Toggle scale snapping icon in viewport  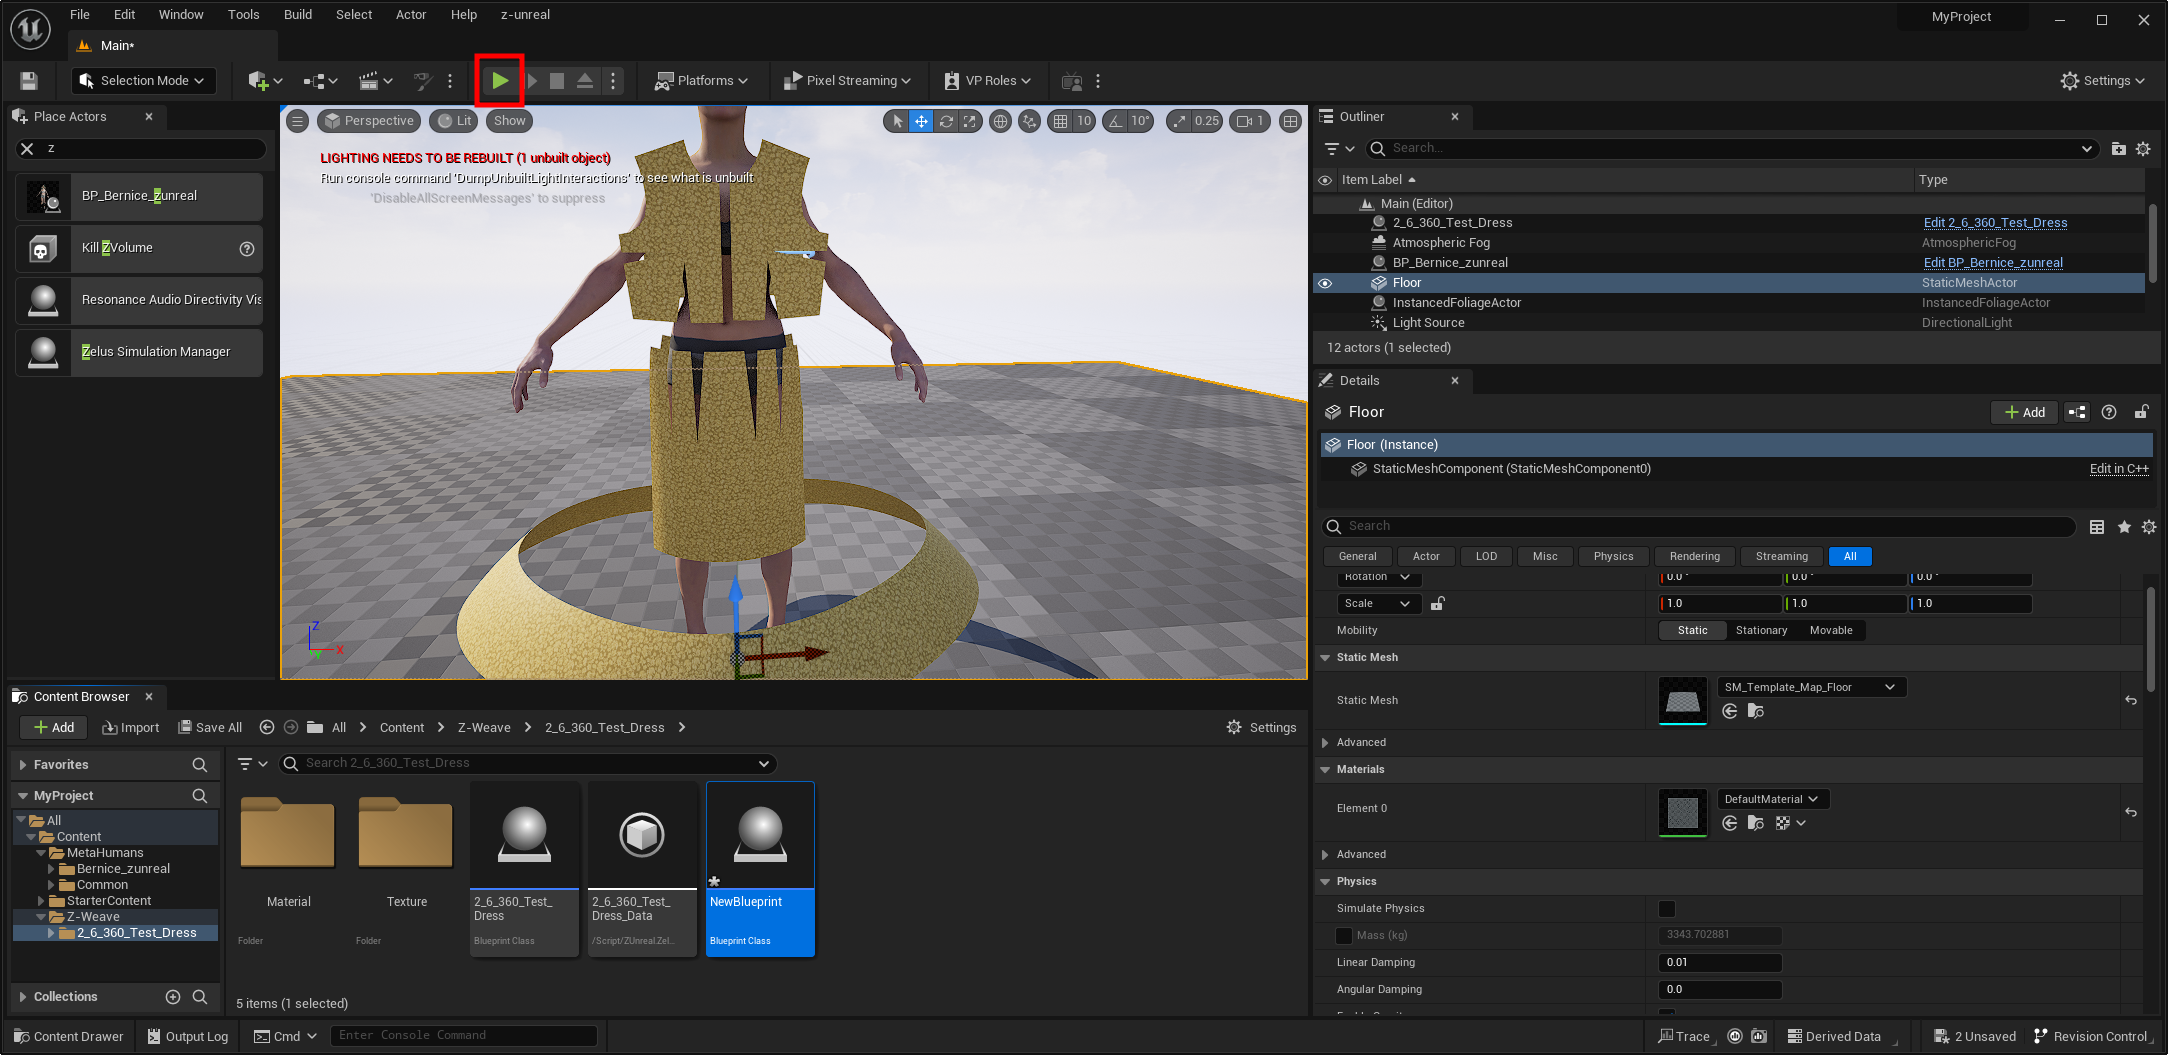[1180, 121]
